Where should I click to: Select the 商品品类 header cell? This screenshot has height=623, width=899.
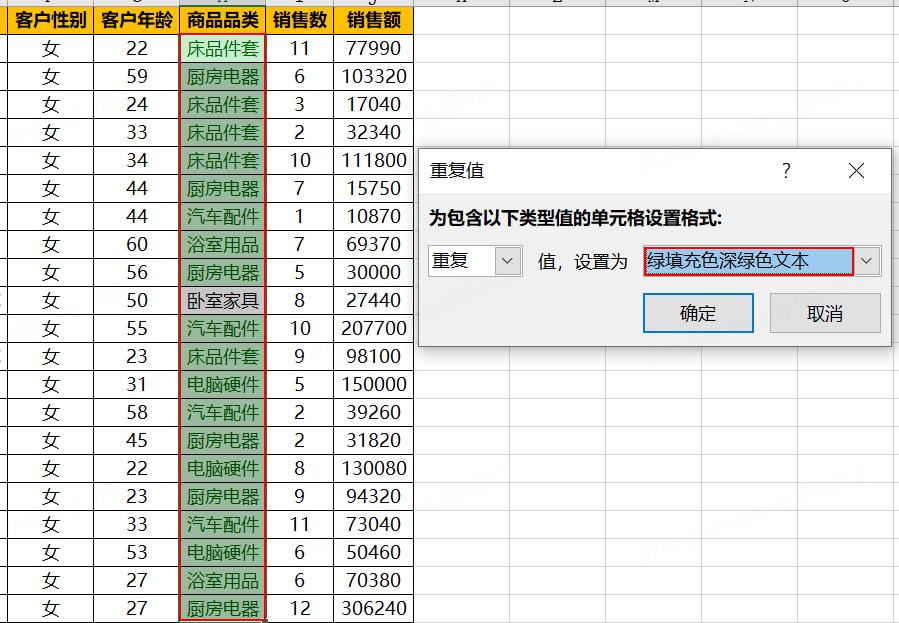[222, 21]
